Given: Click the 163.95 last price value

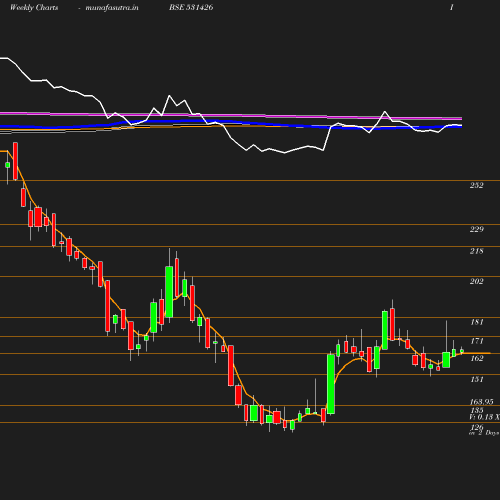Looking at the screenshot, I should coord(481,402).
